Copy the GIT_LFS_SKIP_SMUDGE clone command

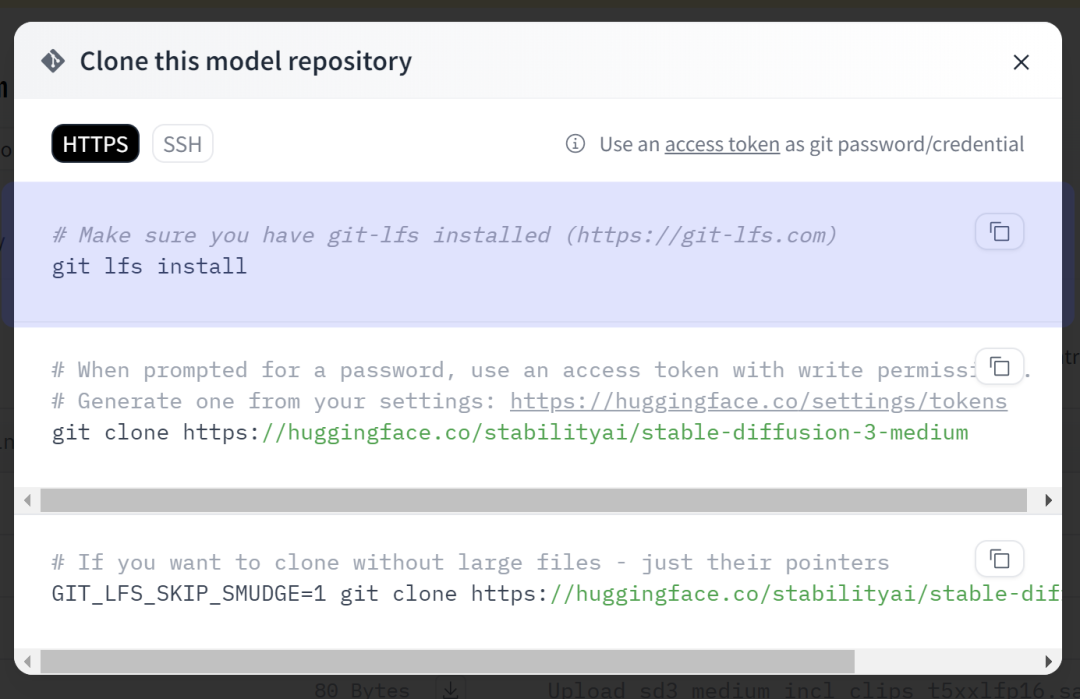(999, 559)
